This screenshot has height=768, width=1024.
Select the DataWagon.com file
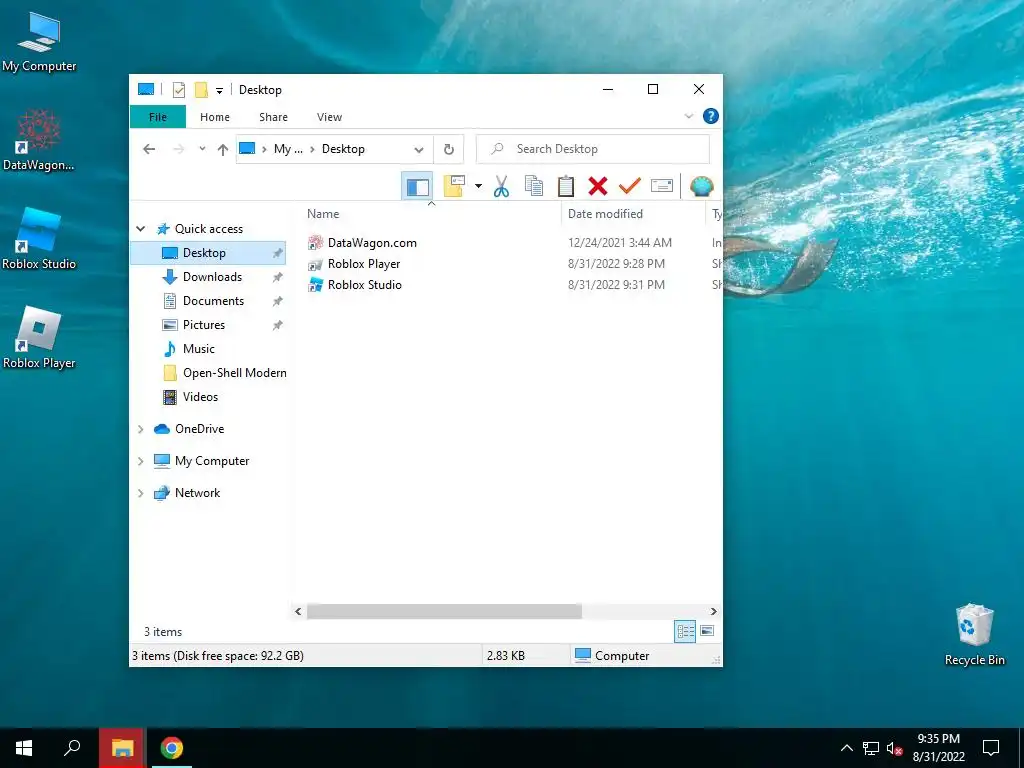coord(372,243)
